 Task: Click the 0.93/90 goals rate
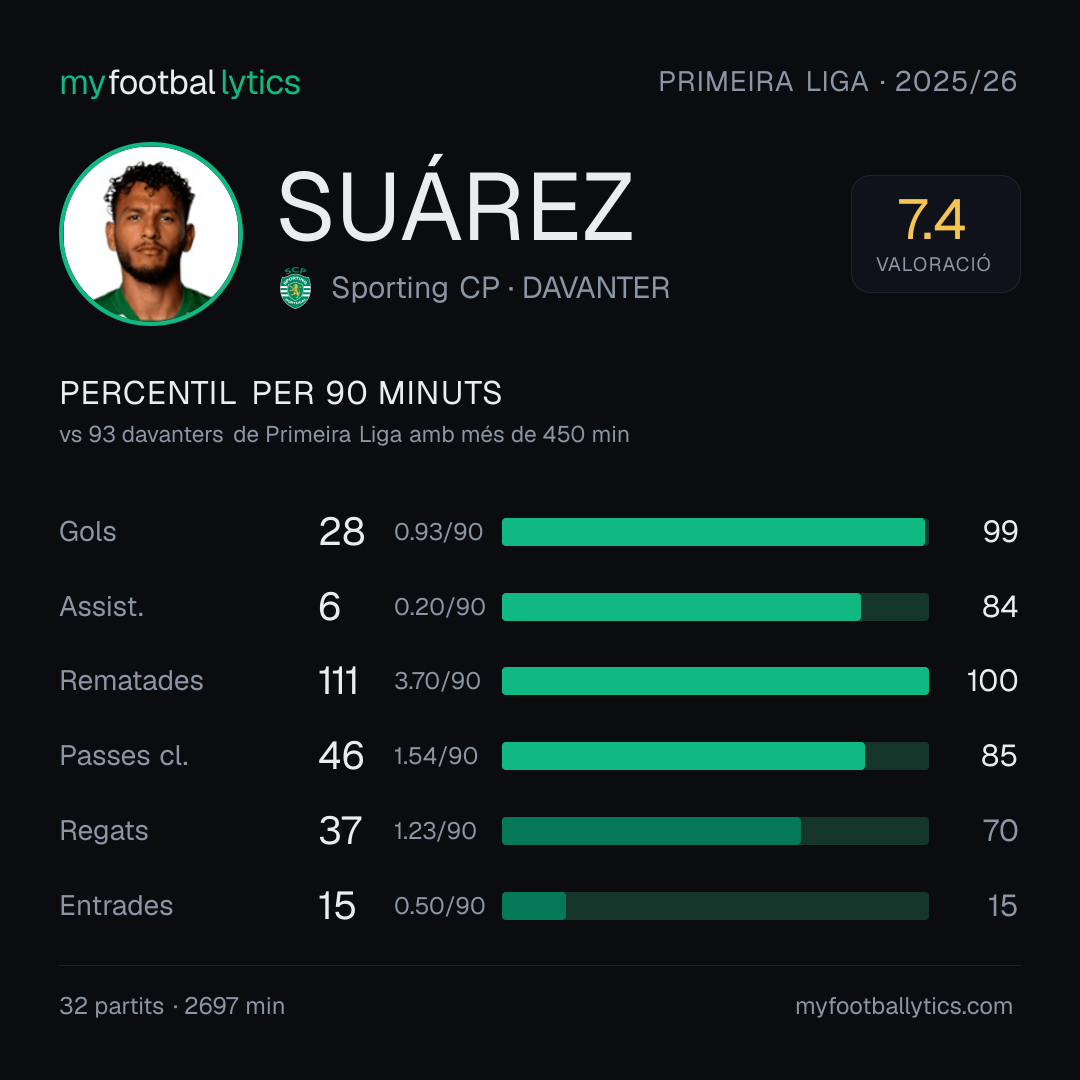(x=439, y=532)
